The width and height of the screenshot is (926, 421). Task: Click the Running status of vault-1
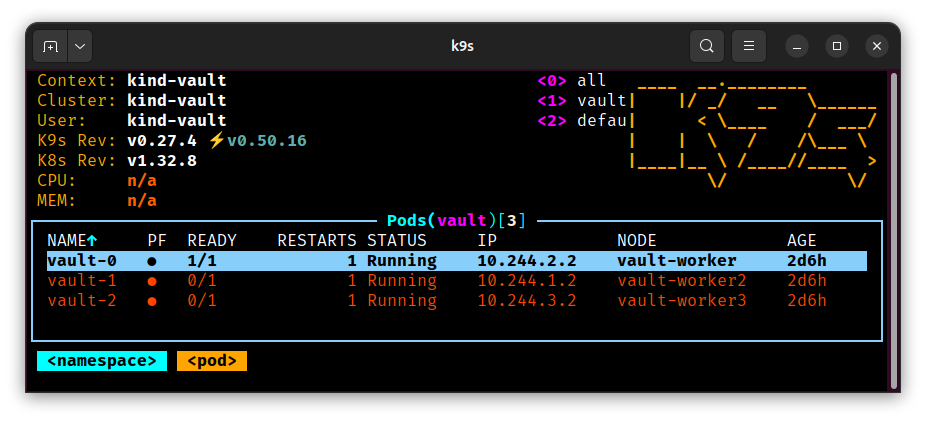pyautogui.click(x=402, y=281)
